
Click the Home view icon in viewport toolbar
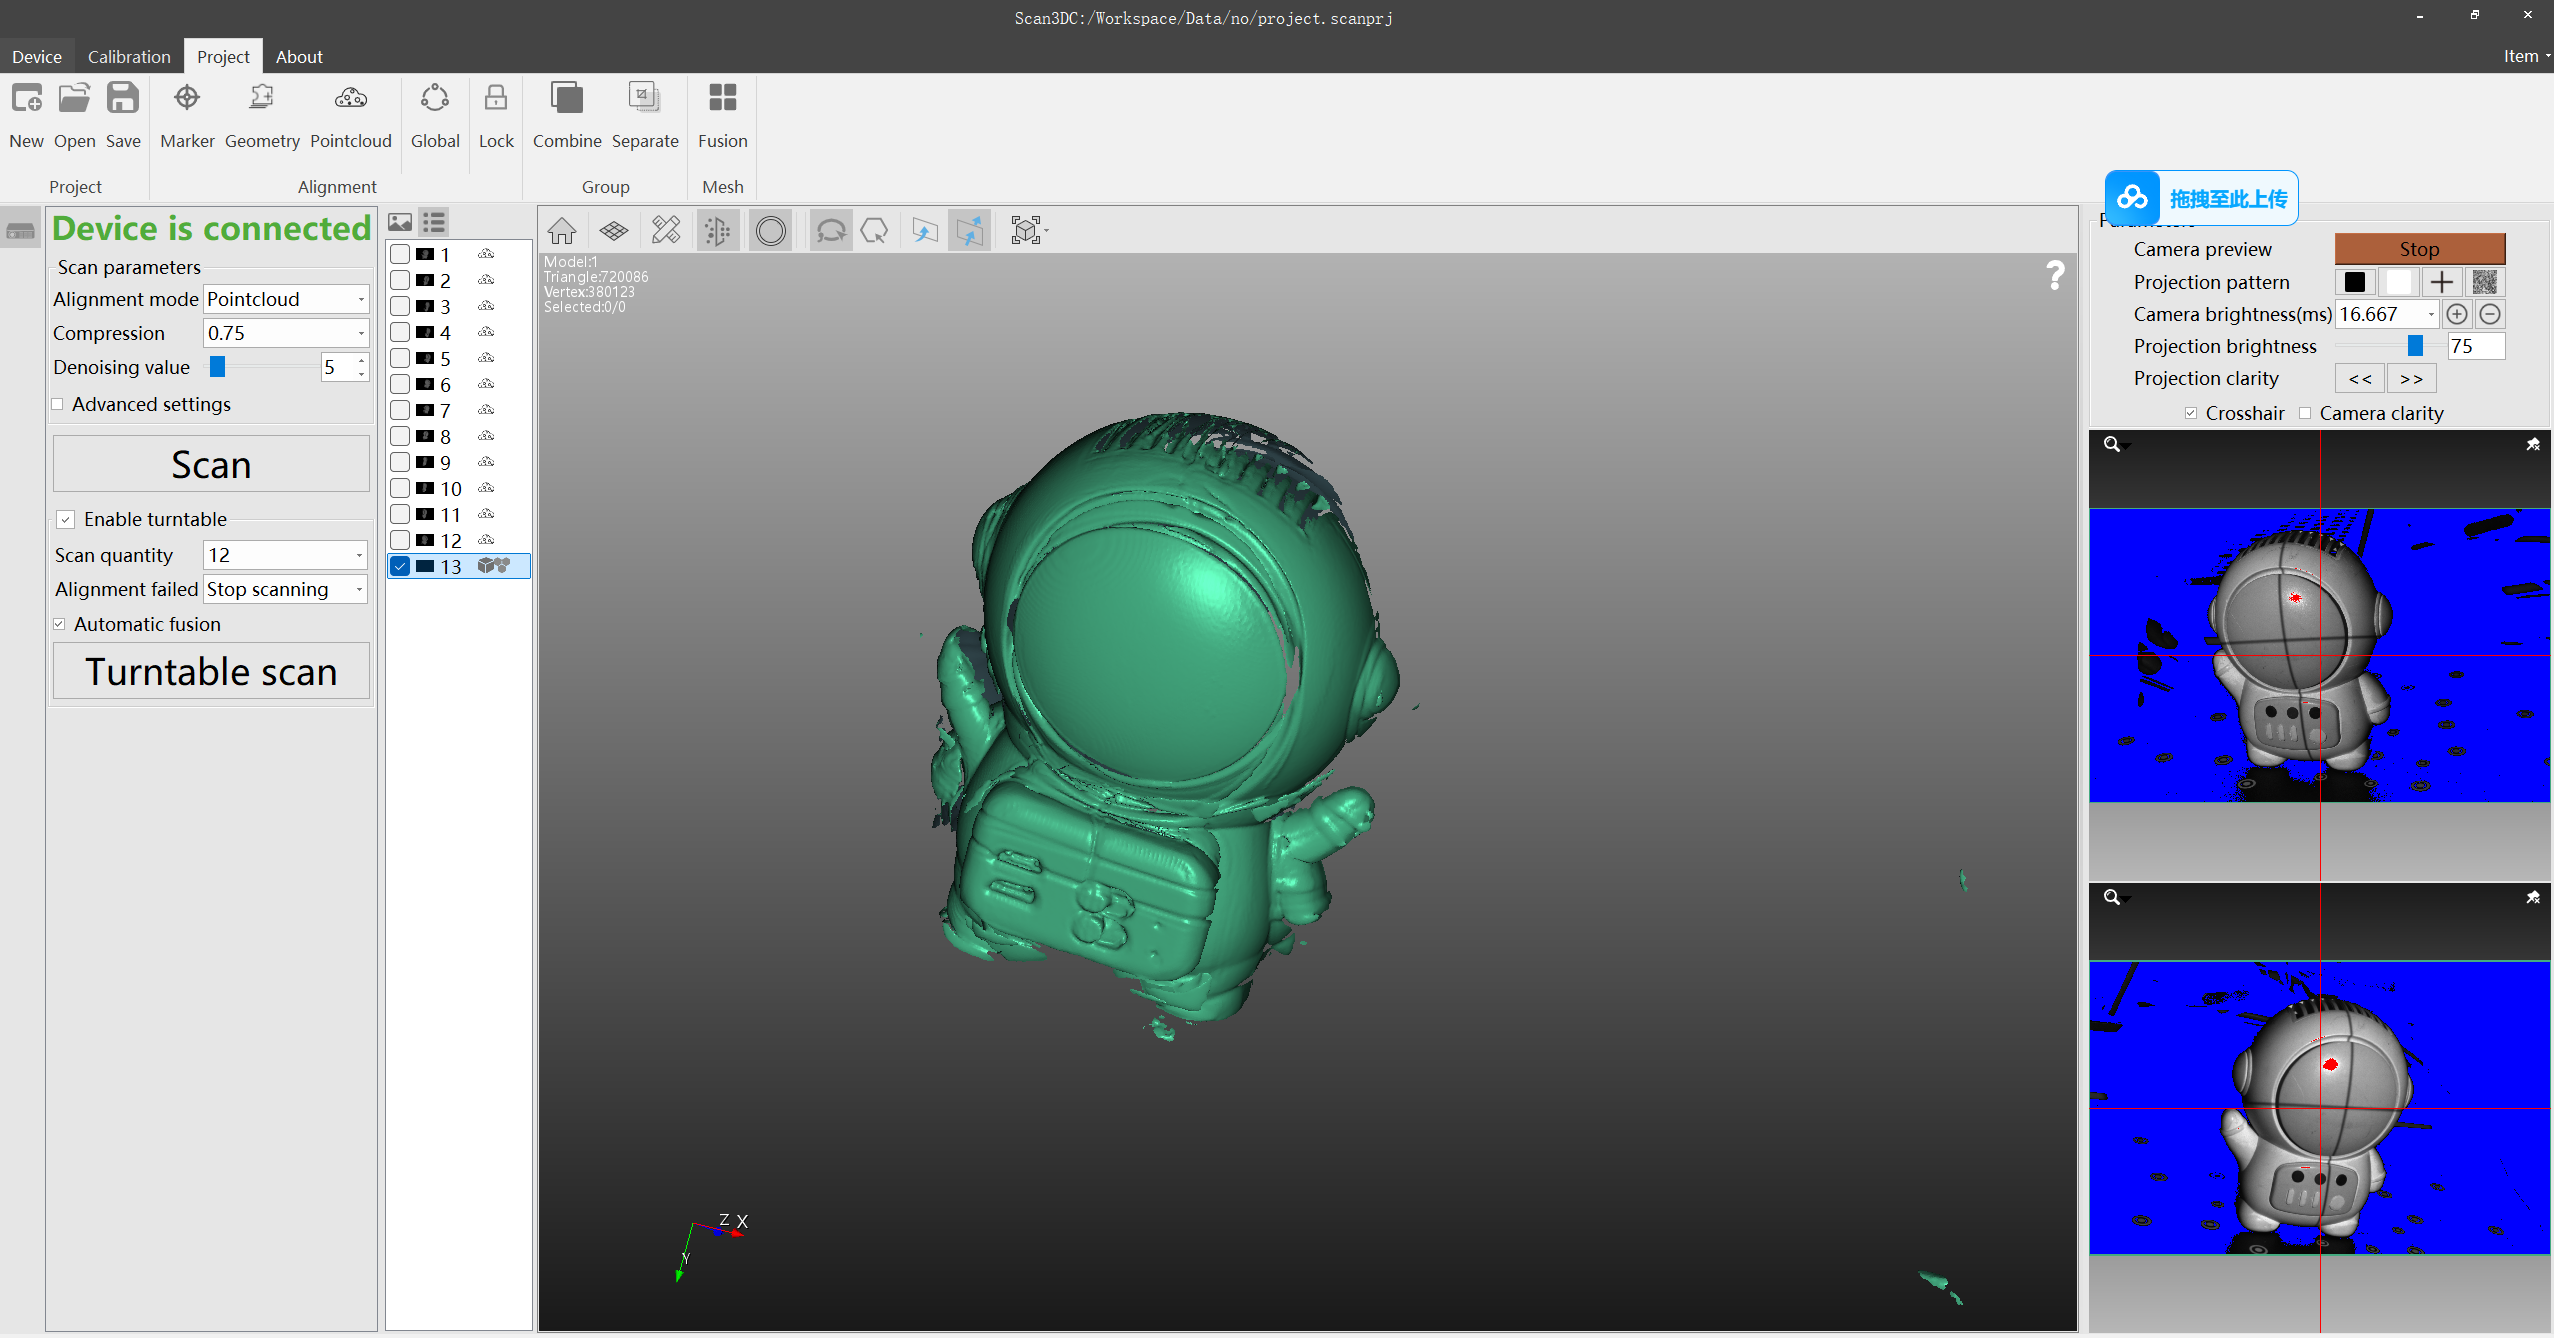click(562, 231)
